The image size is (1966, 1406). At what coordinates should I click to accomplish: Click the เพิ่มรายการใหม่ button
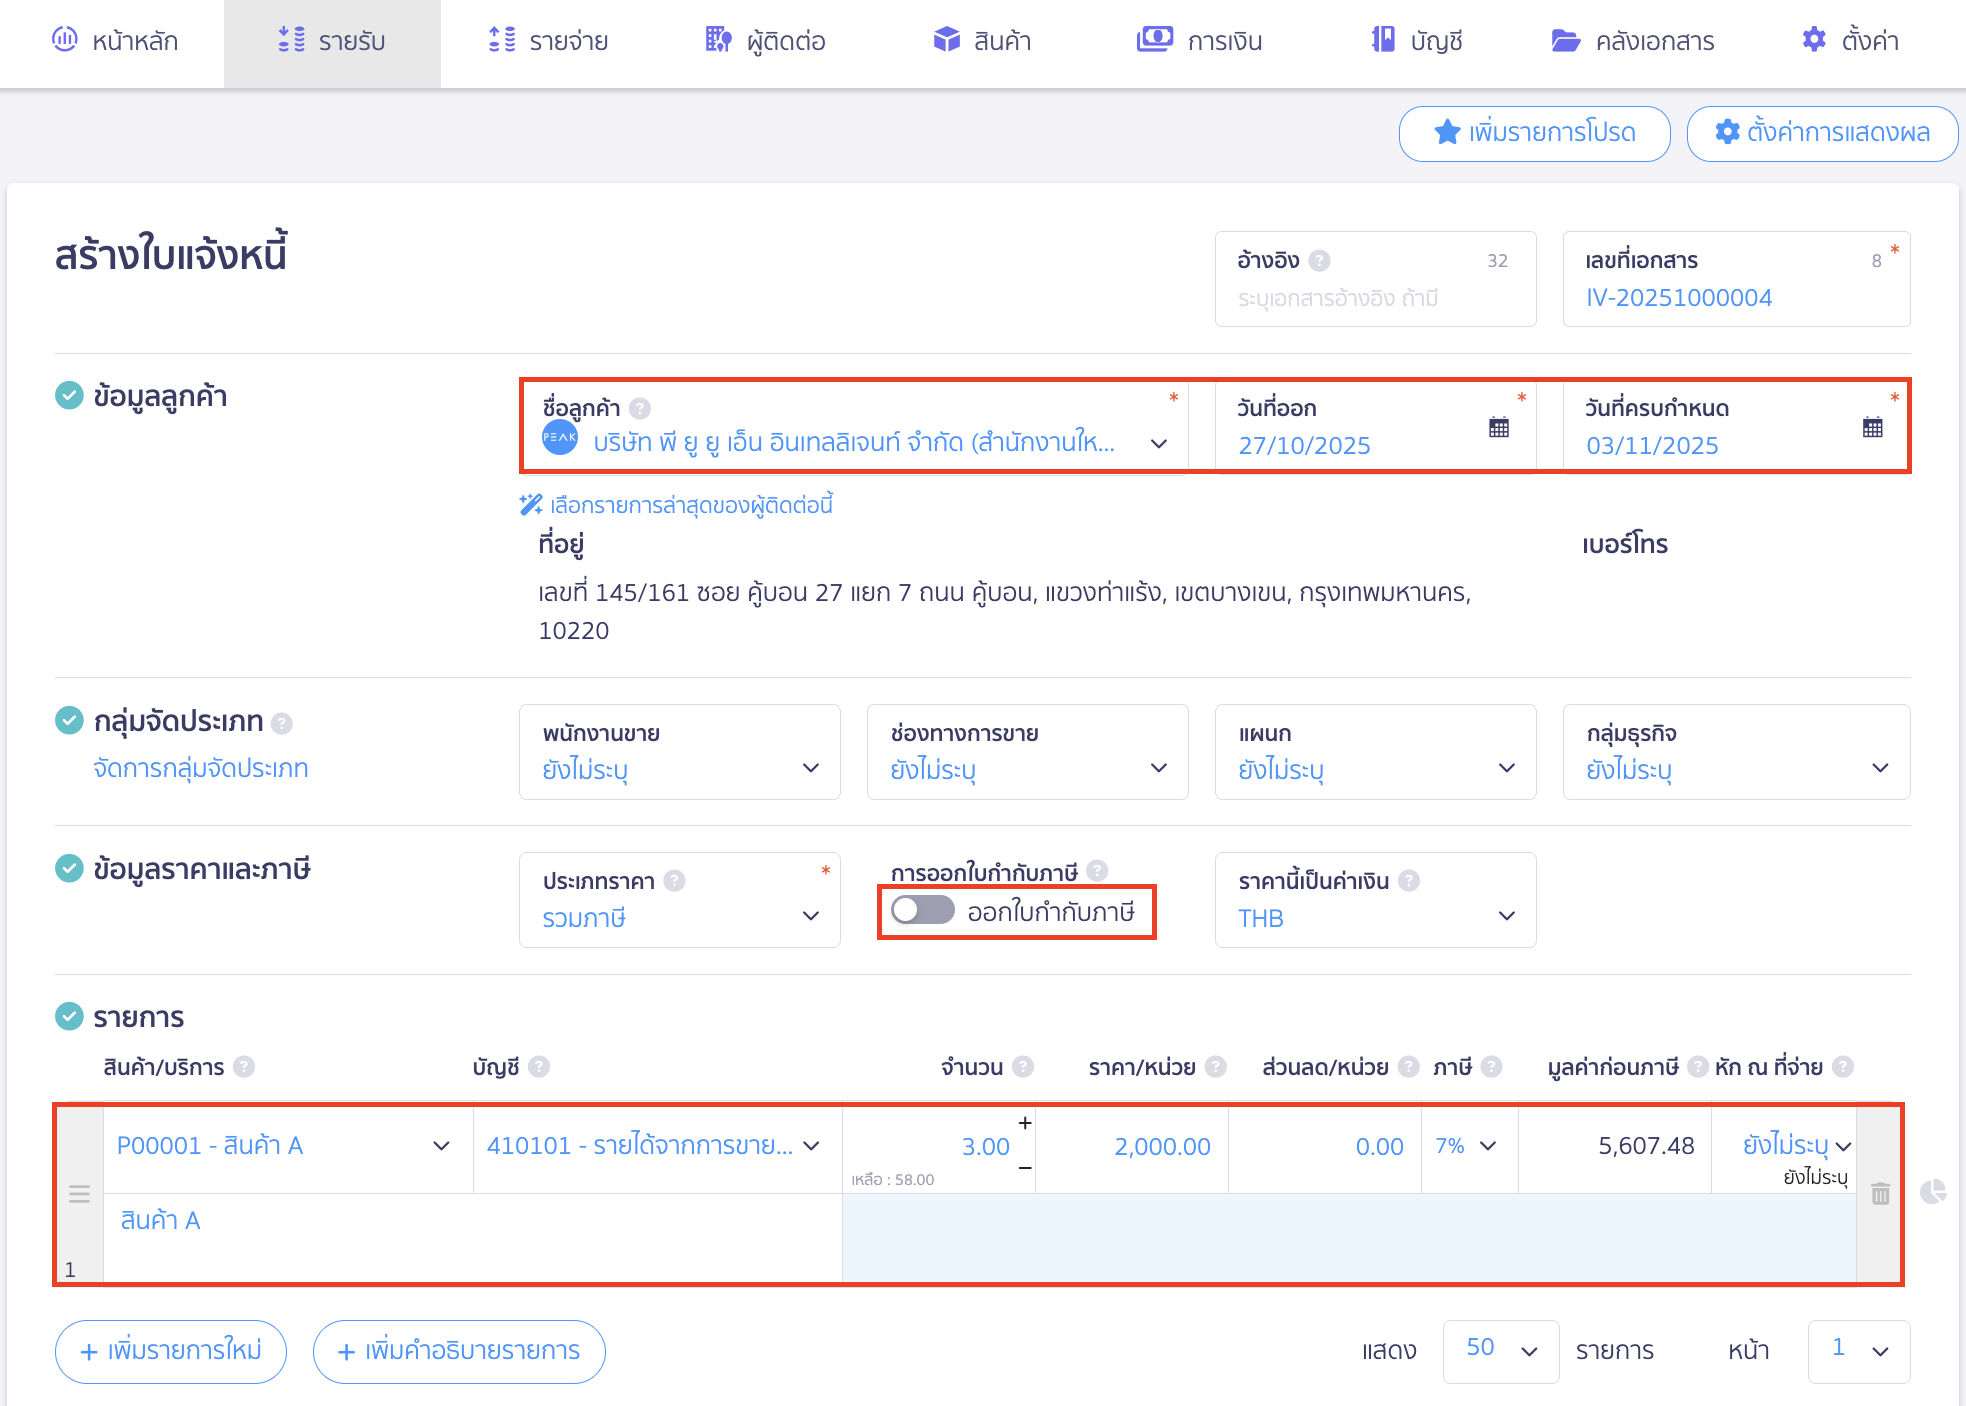coord(171,1351)
